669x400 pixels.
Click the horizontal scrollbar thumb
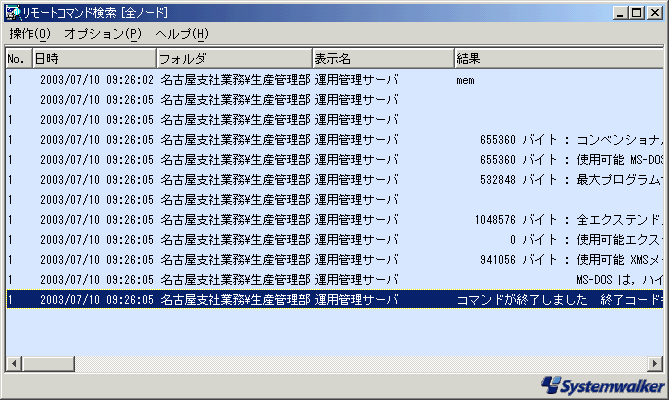click(49, 364)
